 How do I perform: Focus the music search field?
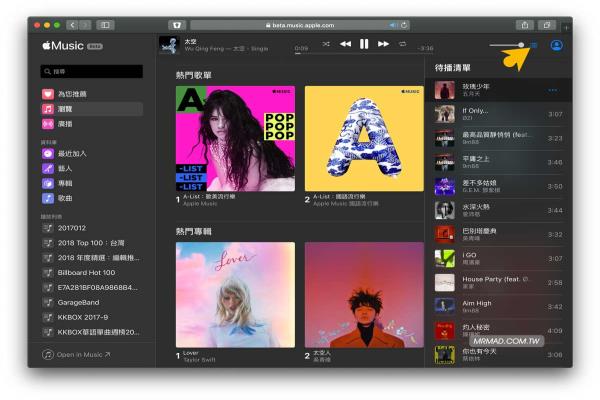coord(91,72)
